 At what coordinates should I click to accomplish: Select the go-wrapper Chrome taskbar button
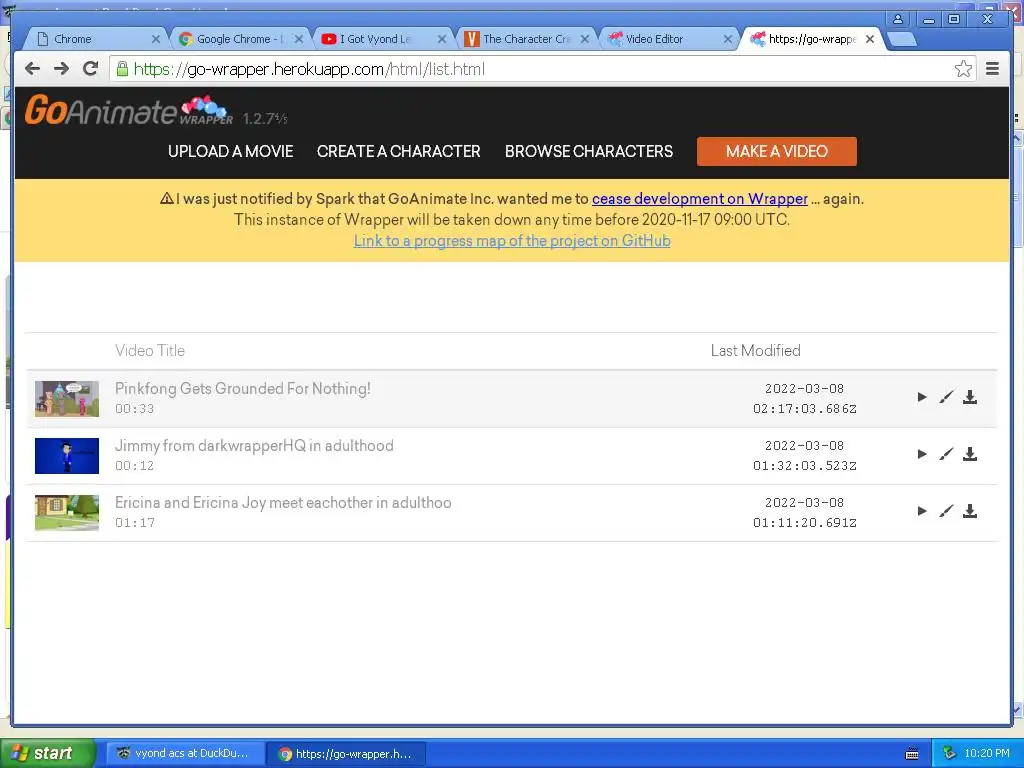(347, 754)
